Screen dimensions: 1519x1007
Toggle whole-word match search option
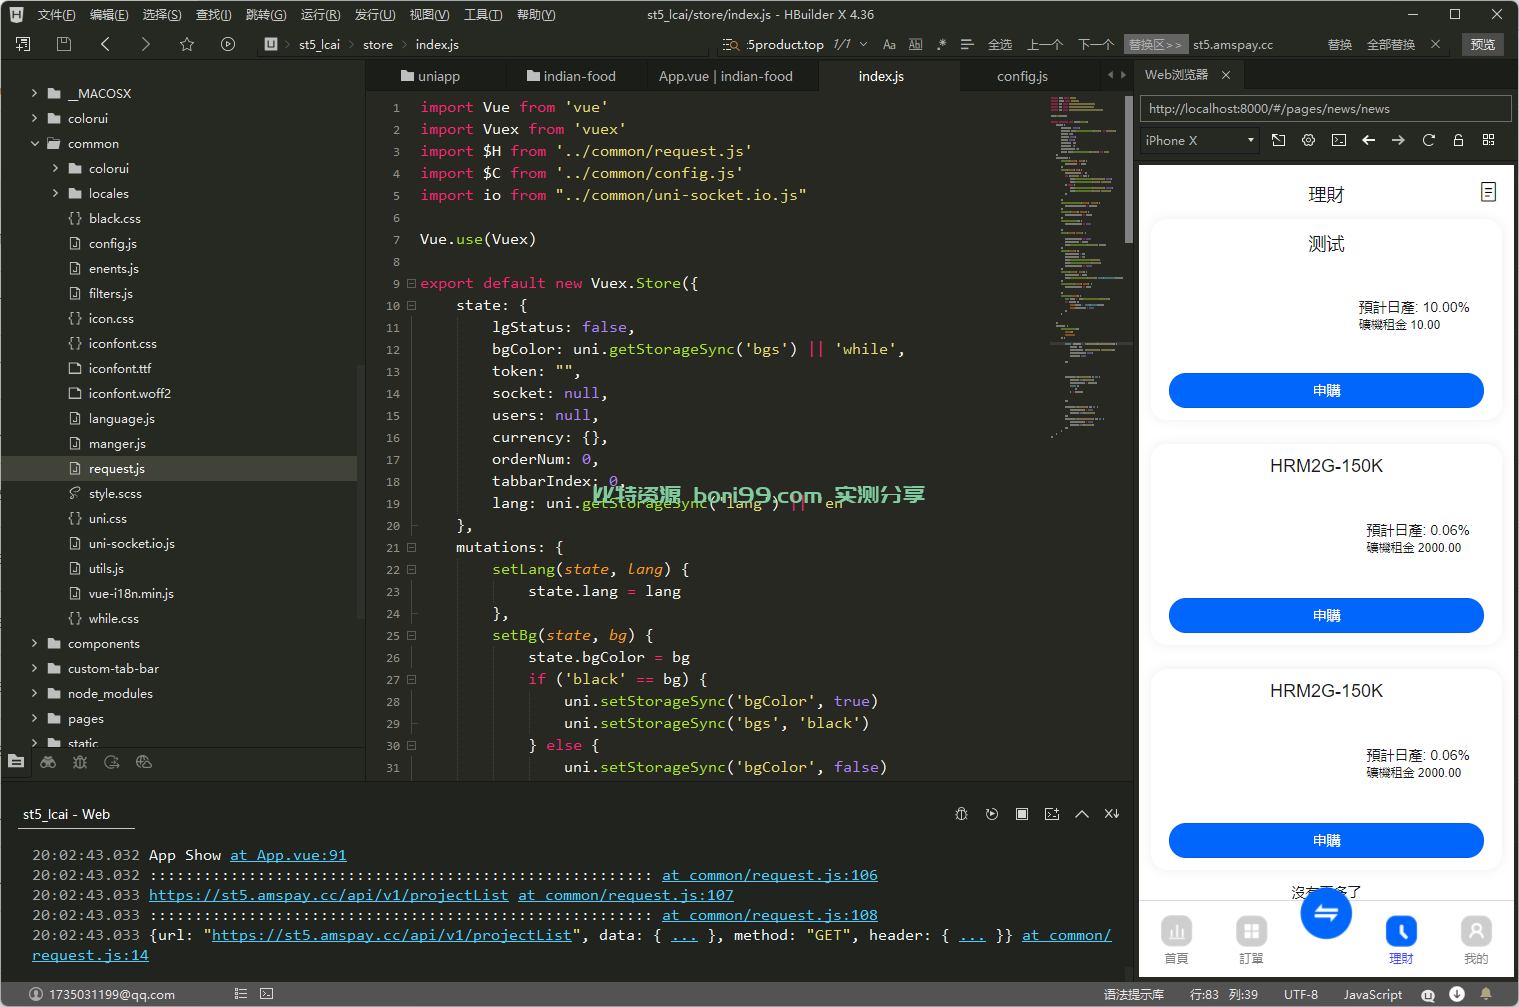click(915, 45)
